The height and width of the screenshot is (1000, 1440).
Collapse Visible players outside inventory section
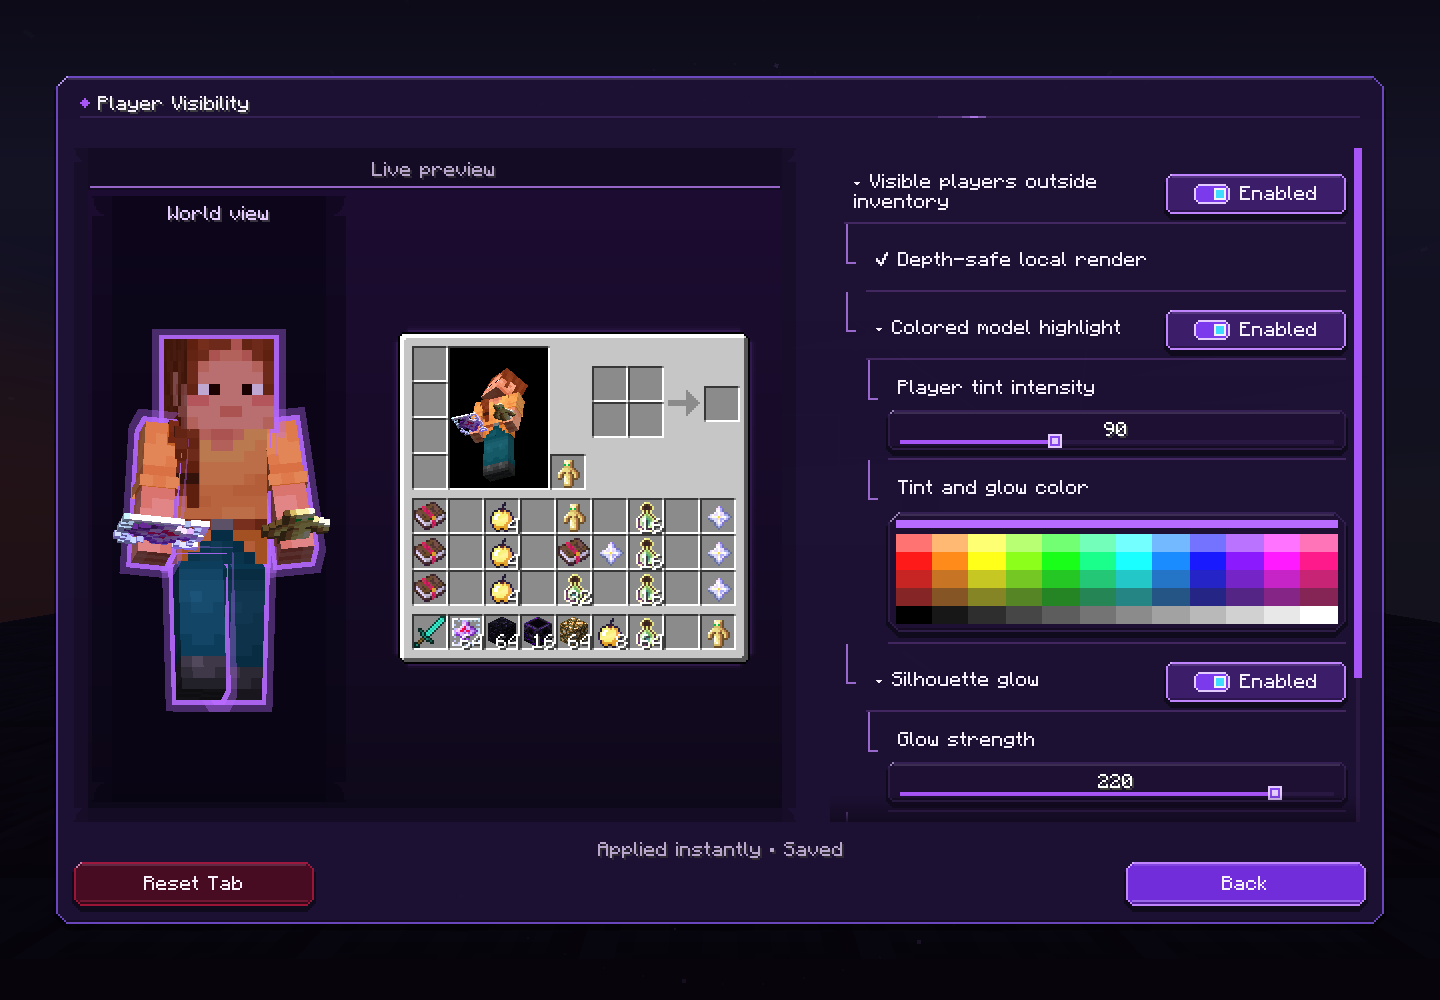click(857, 183)
